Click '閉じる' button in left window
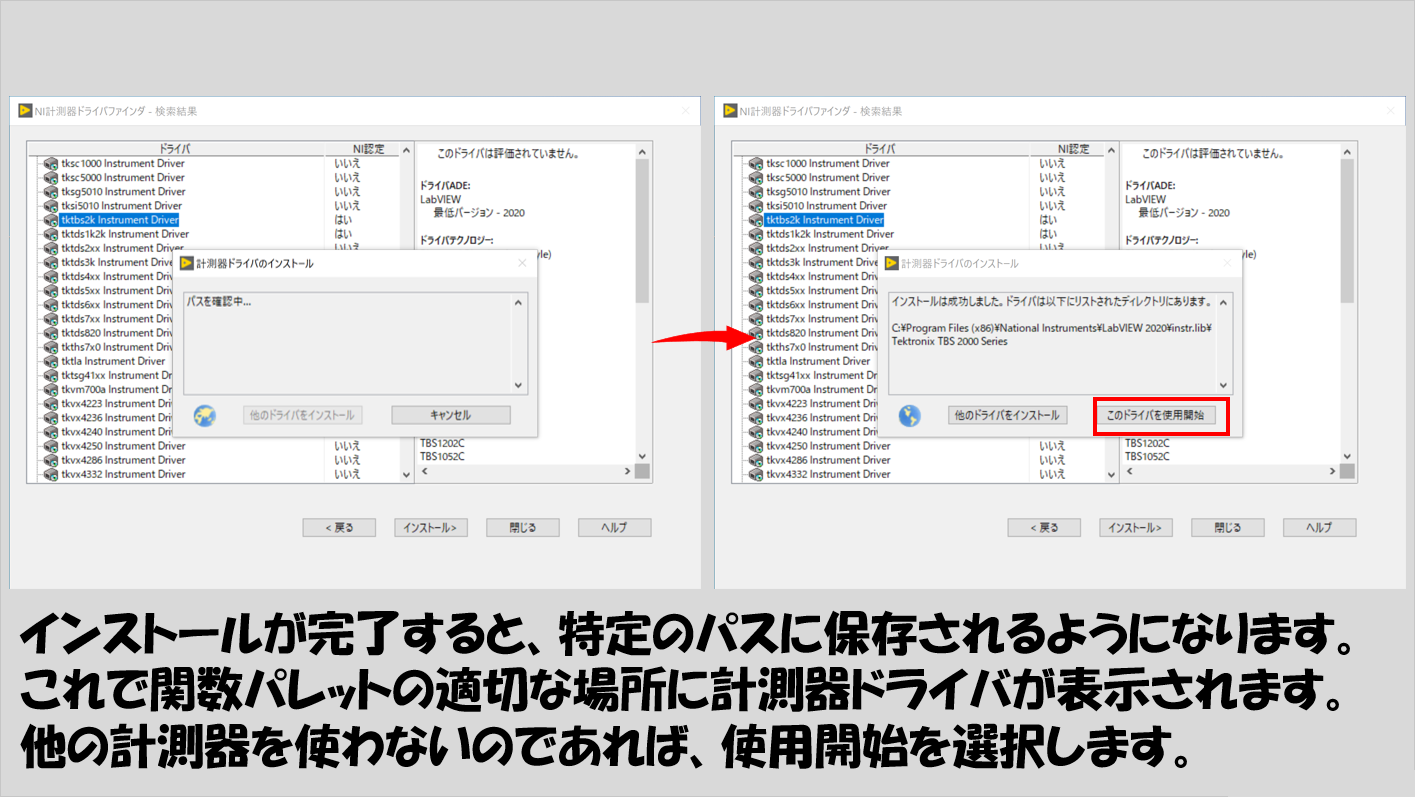The width and height of the screenshot is (1415, 797). [523, 528]
